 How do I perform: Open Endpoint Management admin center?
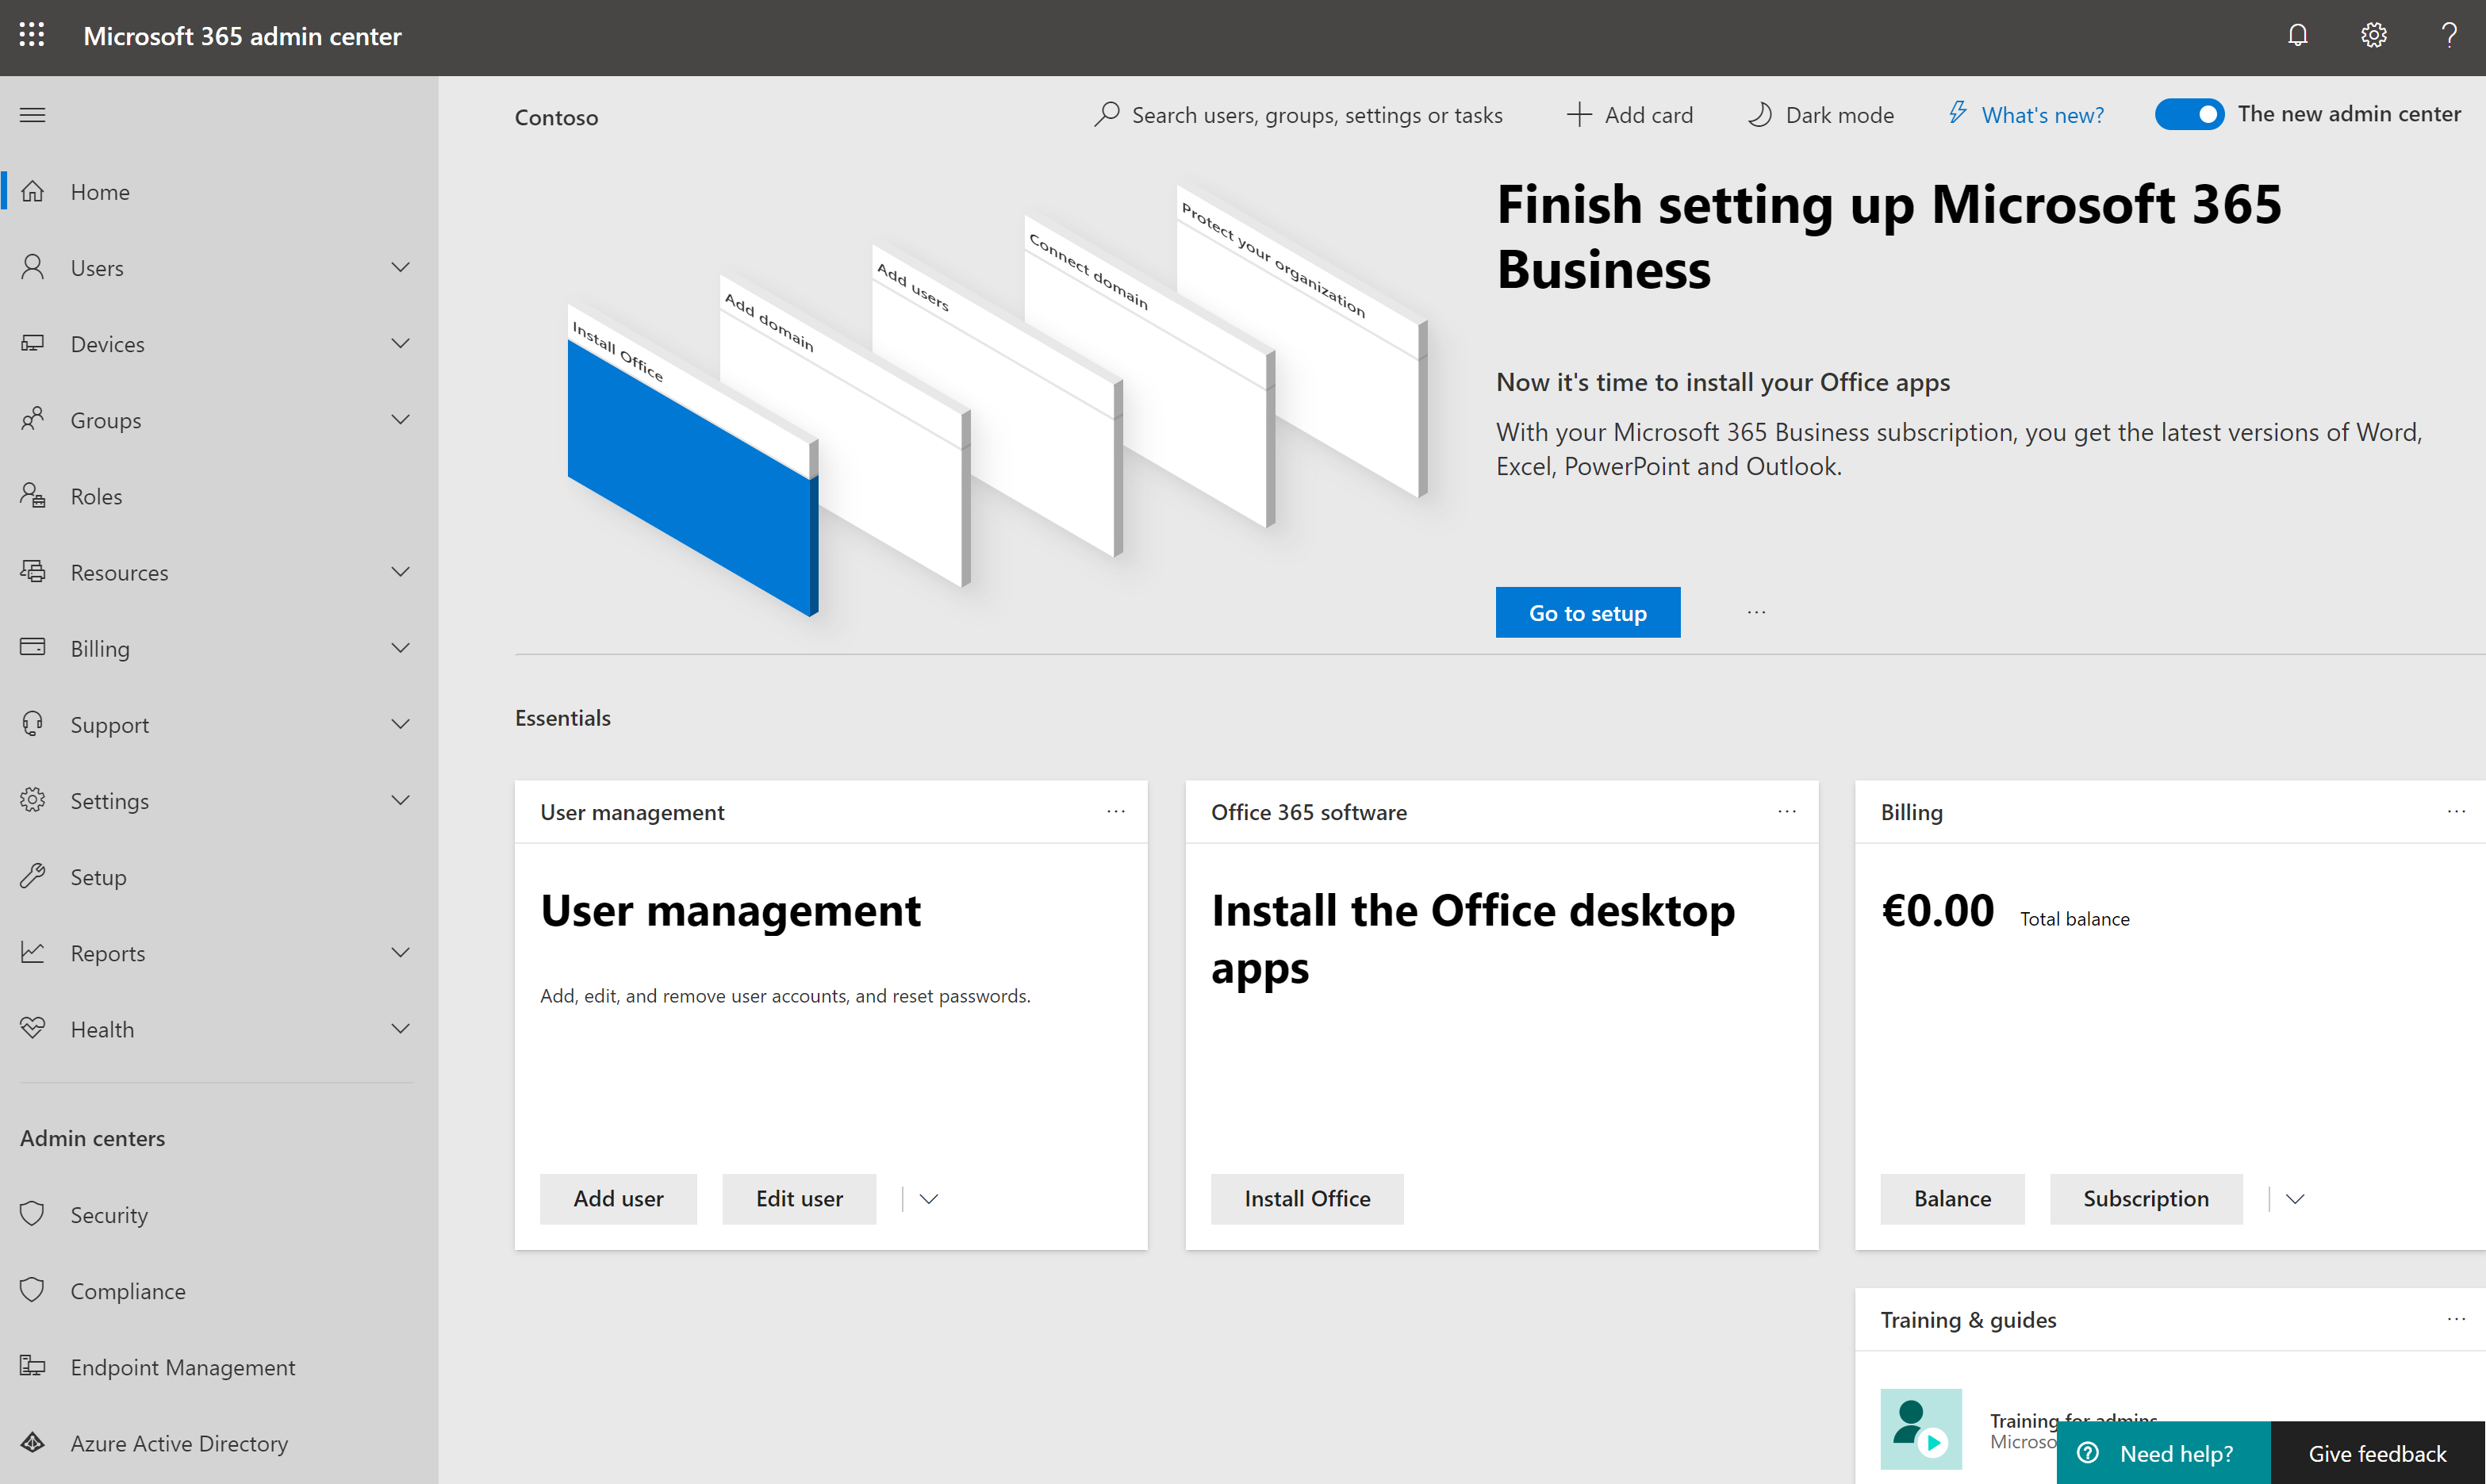(x=218, y=1367)
